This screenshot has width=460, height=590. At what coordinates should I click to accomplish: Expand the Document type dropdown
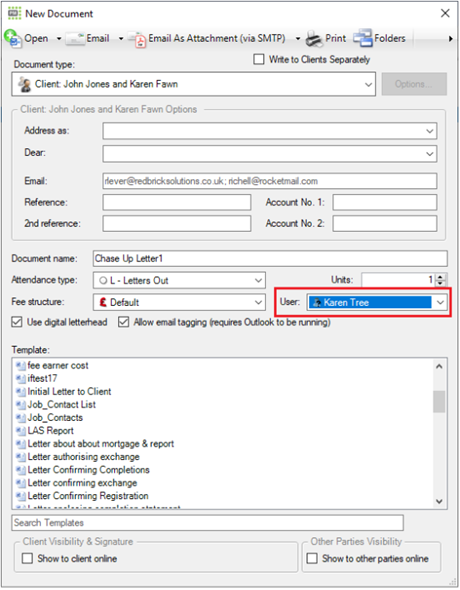coord(368,84)
